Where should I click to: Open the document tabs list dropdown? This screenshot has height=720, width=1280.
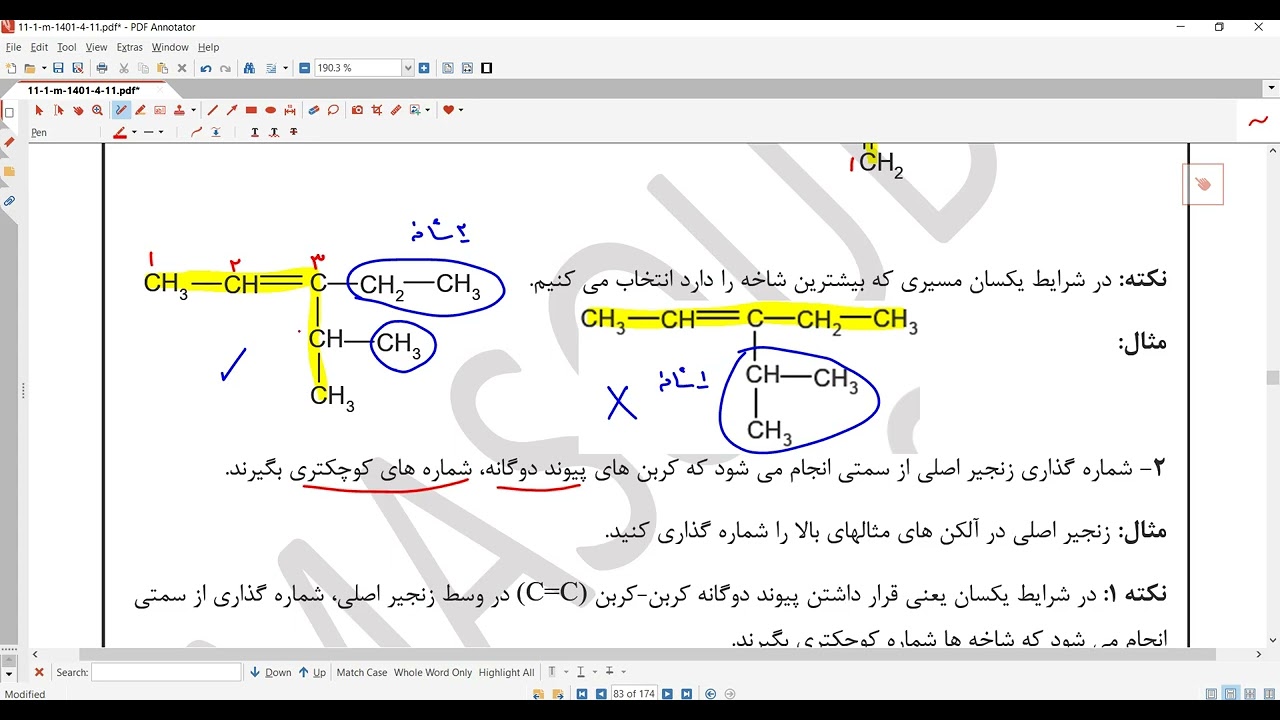tap(1269, 90)
